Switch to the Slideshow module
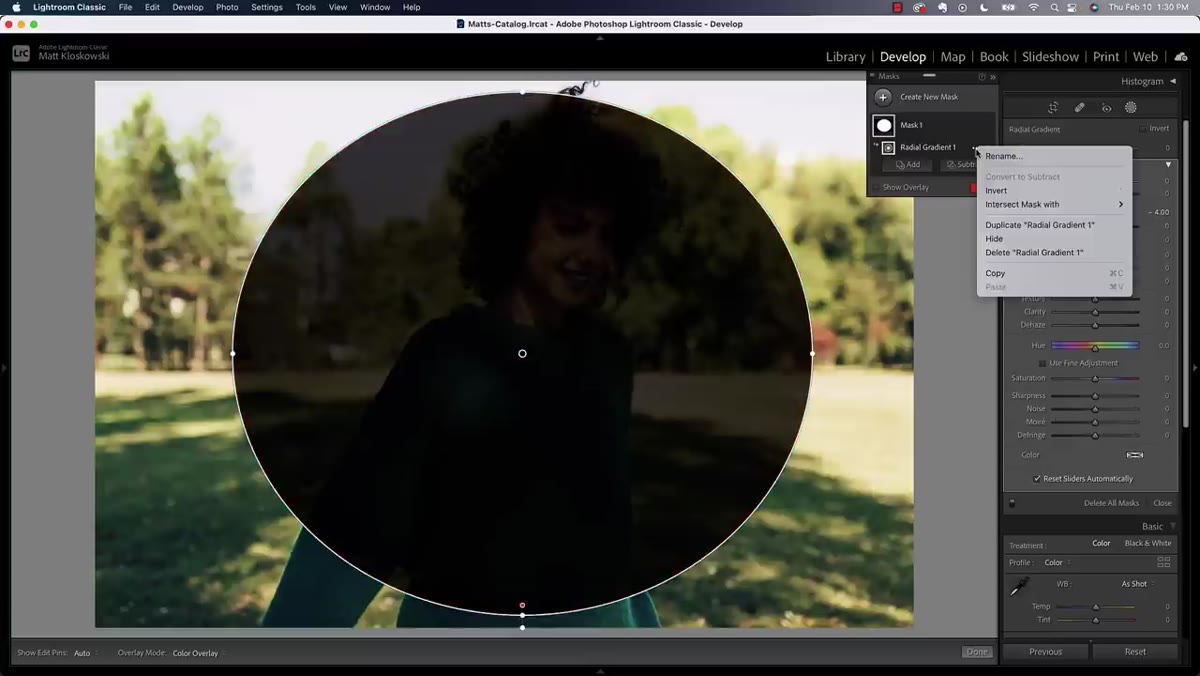The height and width of the screenshot is (676, 1200). tap(1050, 57)
